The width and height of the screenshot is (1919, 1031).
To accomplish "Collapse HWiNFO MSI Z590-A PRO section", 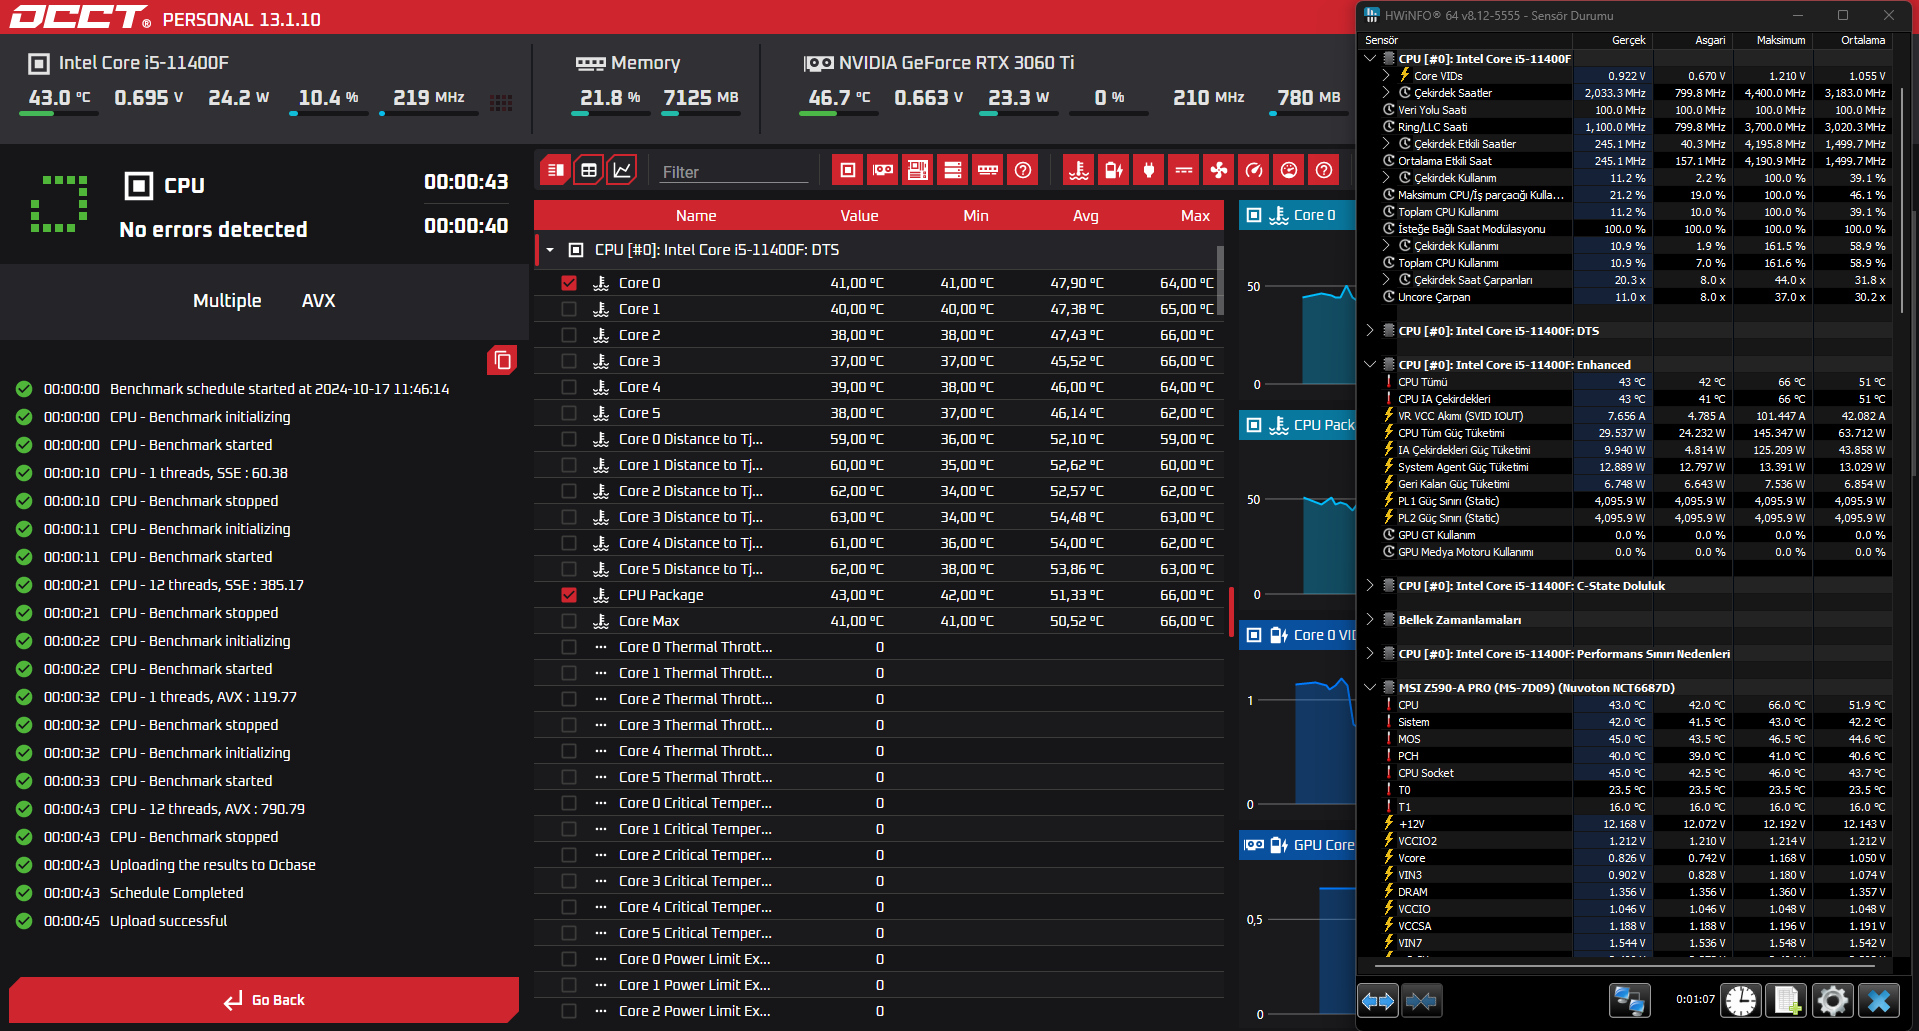I will [1370, 688].
